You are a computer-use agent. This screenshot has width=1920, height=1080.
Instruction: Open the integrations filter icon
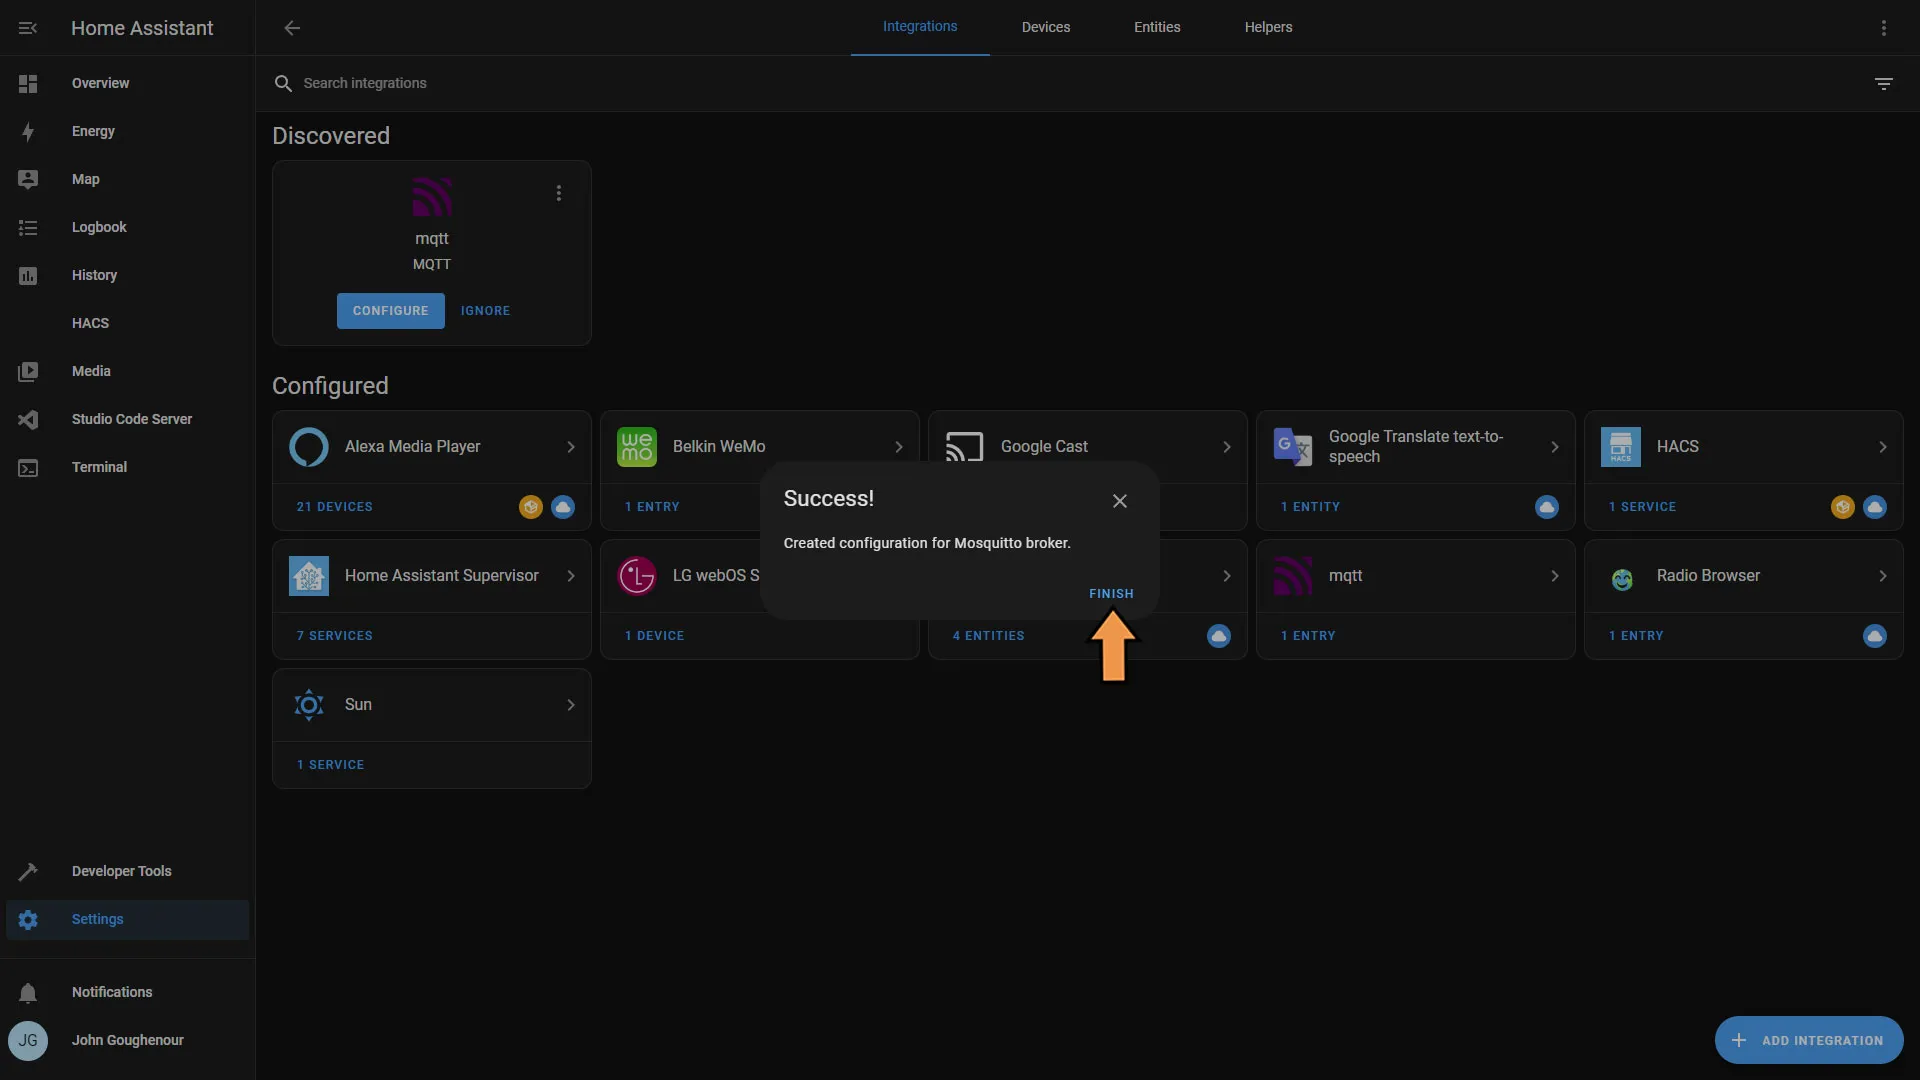pyautogui.click(x=1884, y=84)
